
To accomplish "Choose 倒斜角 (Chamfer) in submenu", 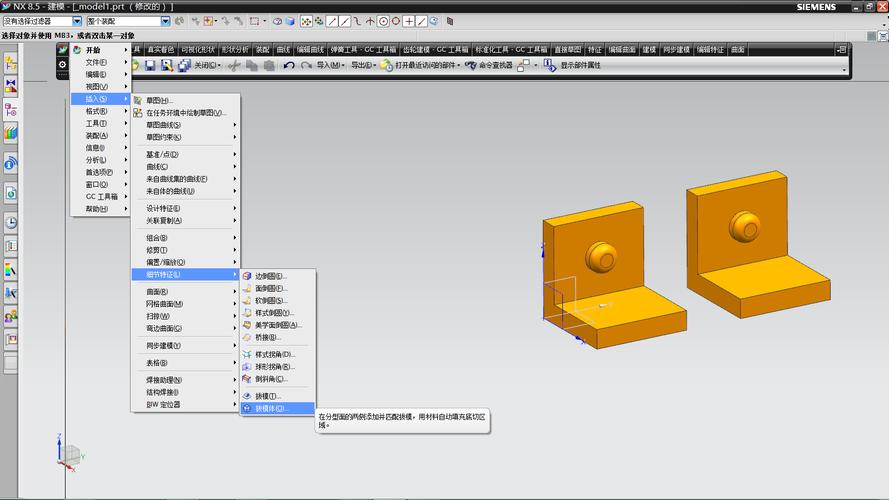I will click(x=269, y=379).
